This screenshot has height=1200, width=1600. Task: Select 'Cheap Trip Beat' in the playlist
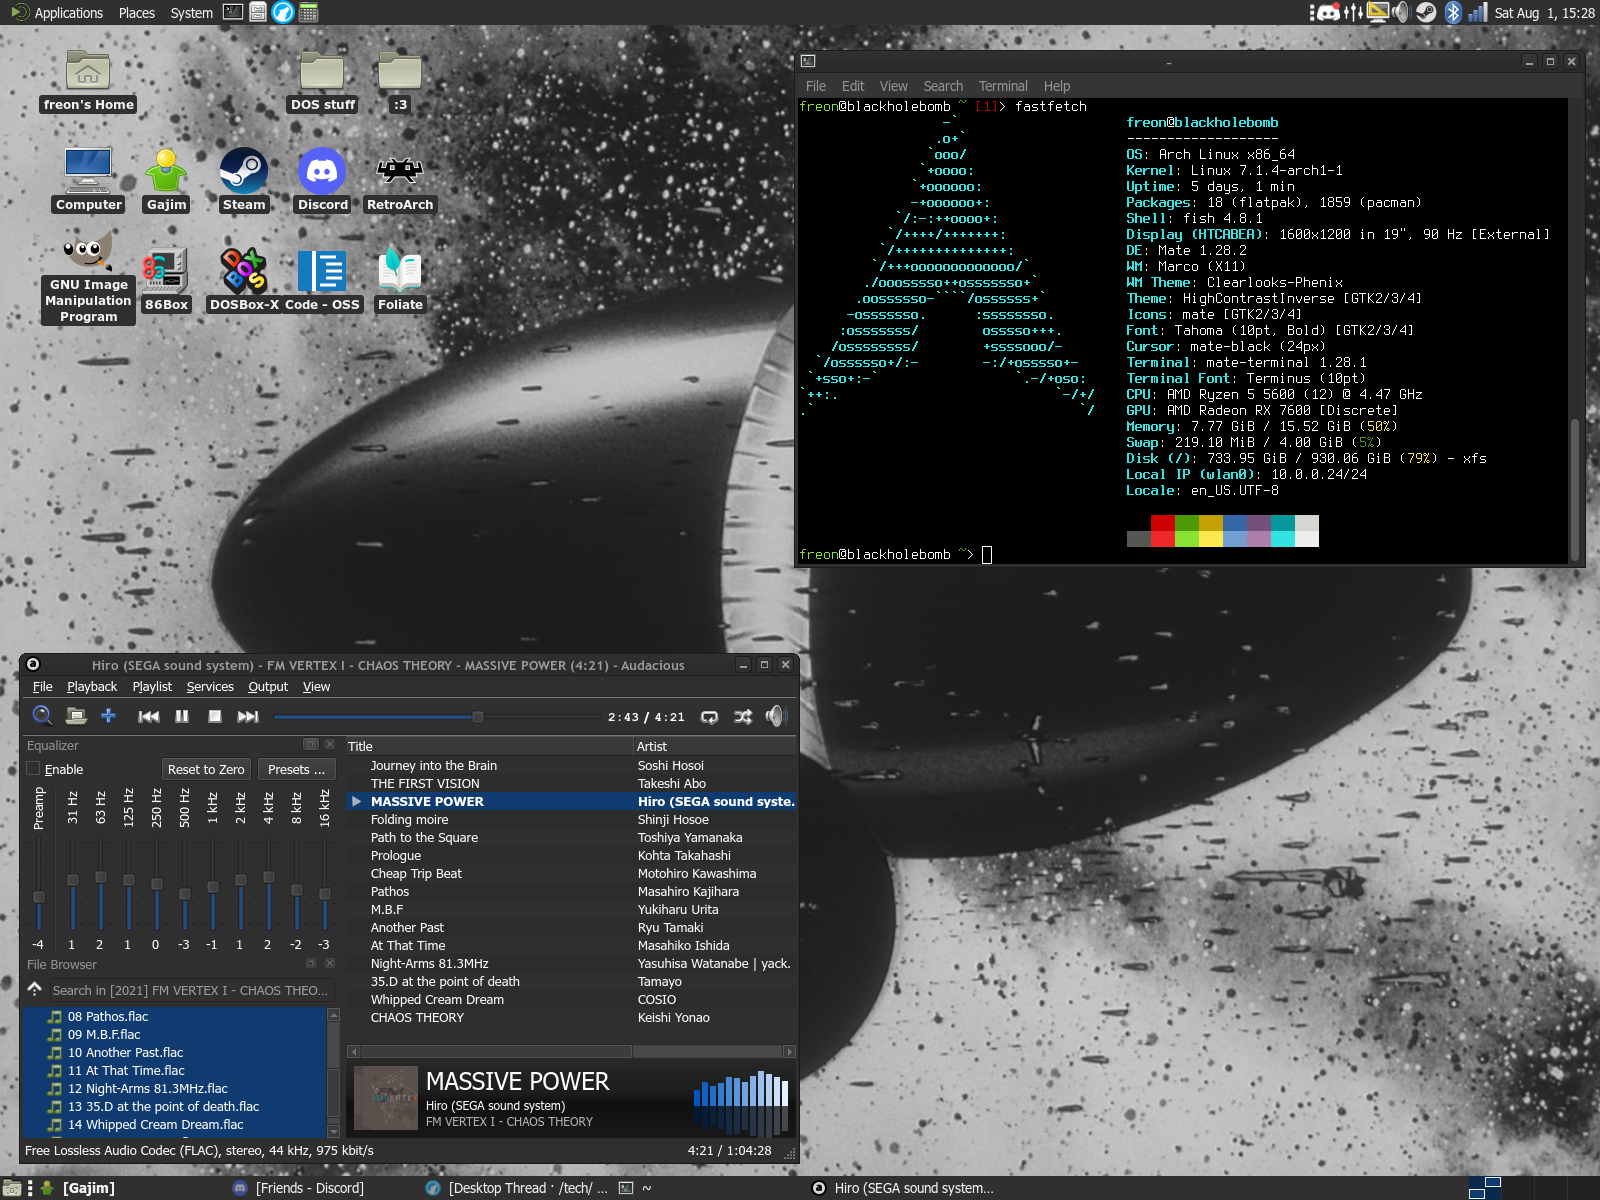point(571,874)
